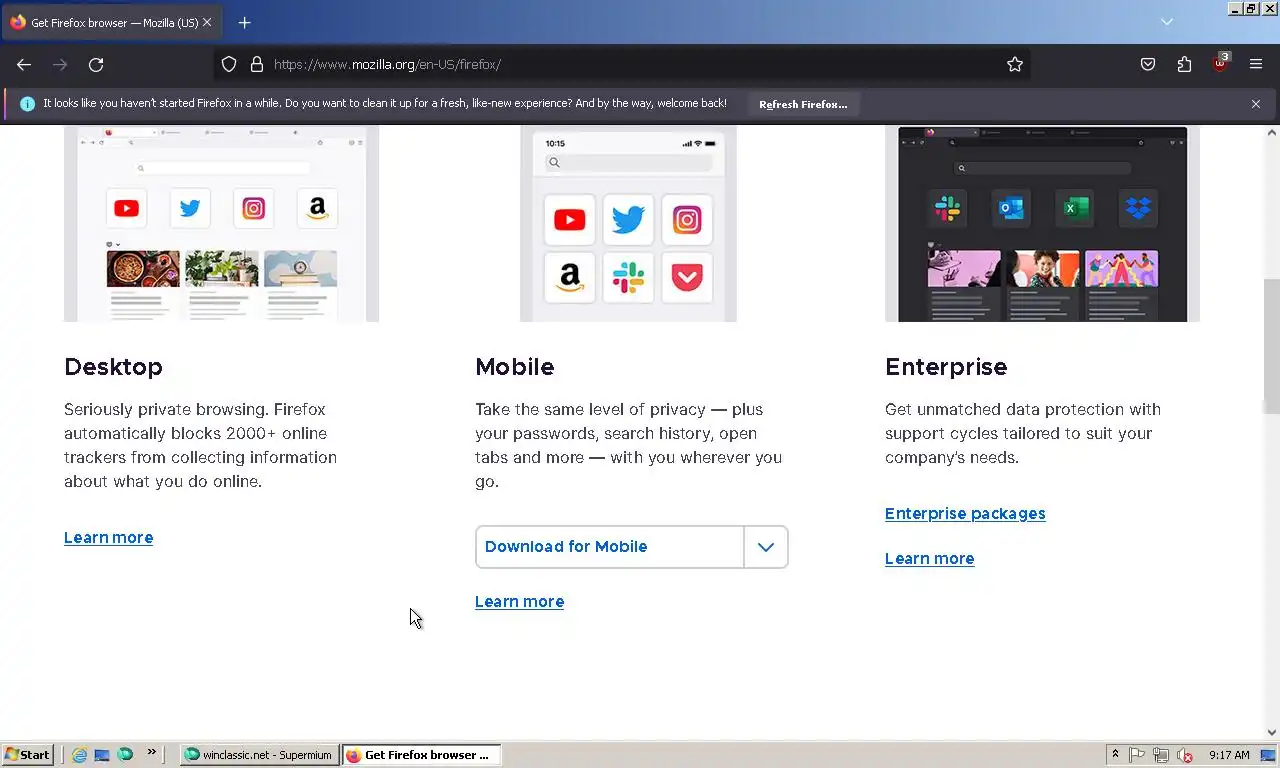1280x768 pixels.
Task: Open the Action Center flag icon
Action: pyautogui.click(x=1138, y=755)
